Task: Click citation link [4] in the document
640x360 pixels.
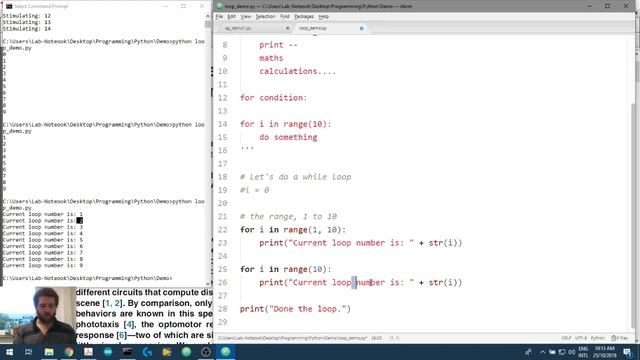Action: (x=129, y=324)
